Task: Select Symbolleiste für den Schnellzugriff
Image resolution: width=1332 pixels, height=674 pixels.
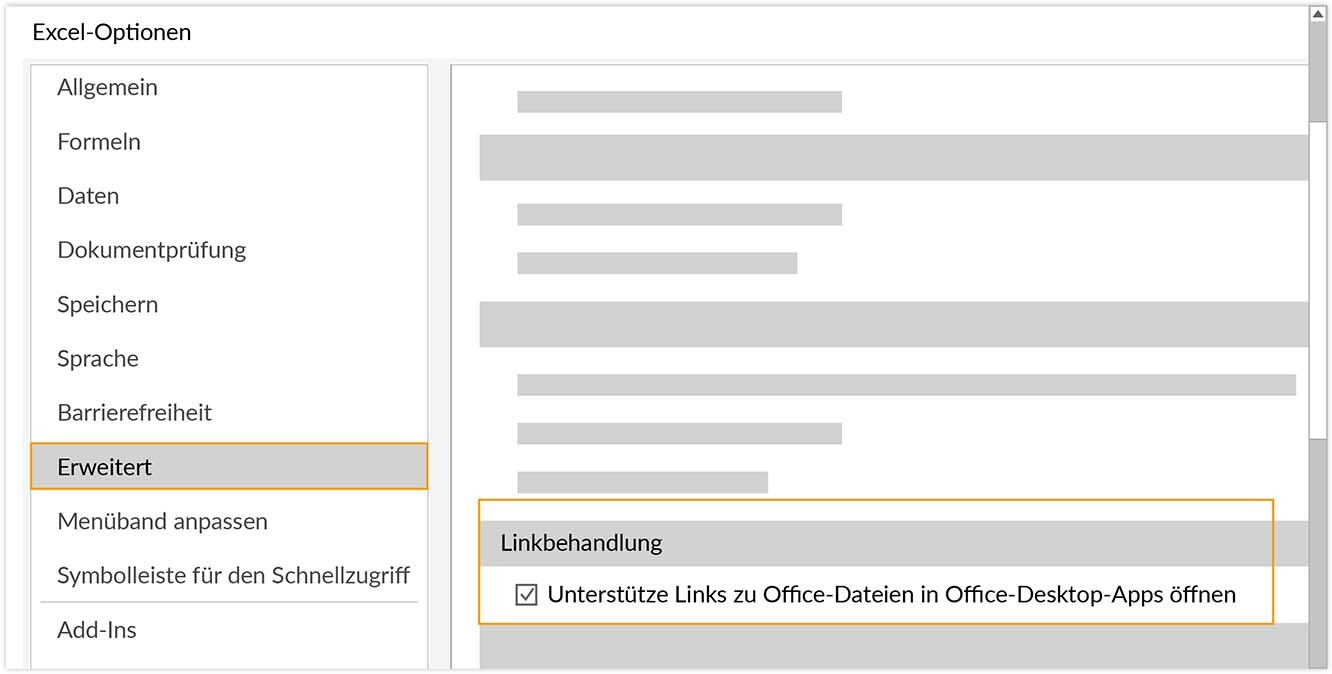Action: 233,575
